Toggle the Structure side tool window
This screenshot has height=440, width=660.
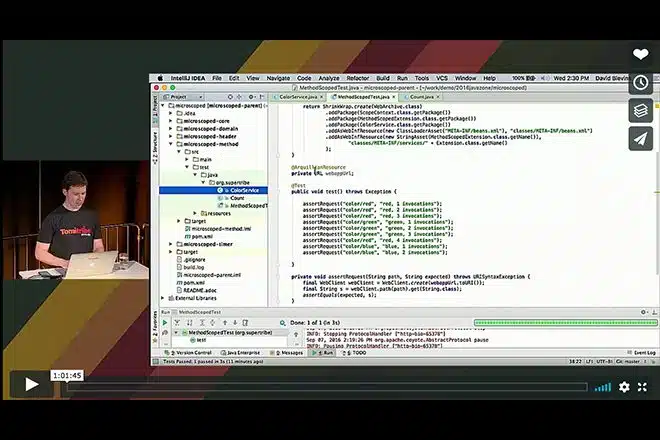155,147
